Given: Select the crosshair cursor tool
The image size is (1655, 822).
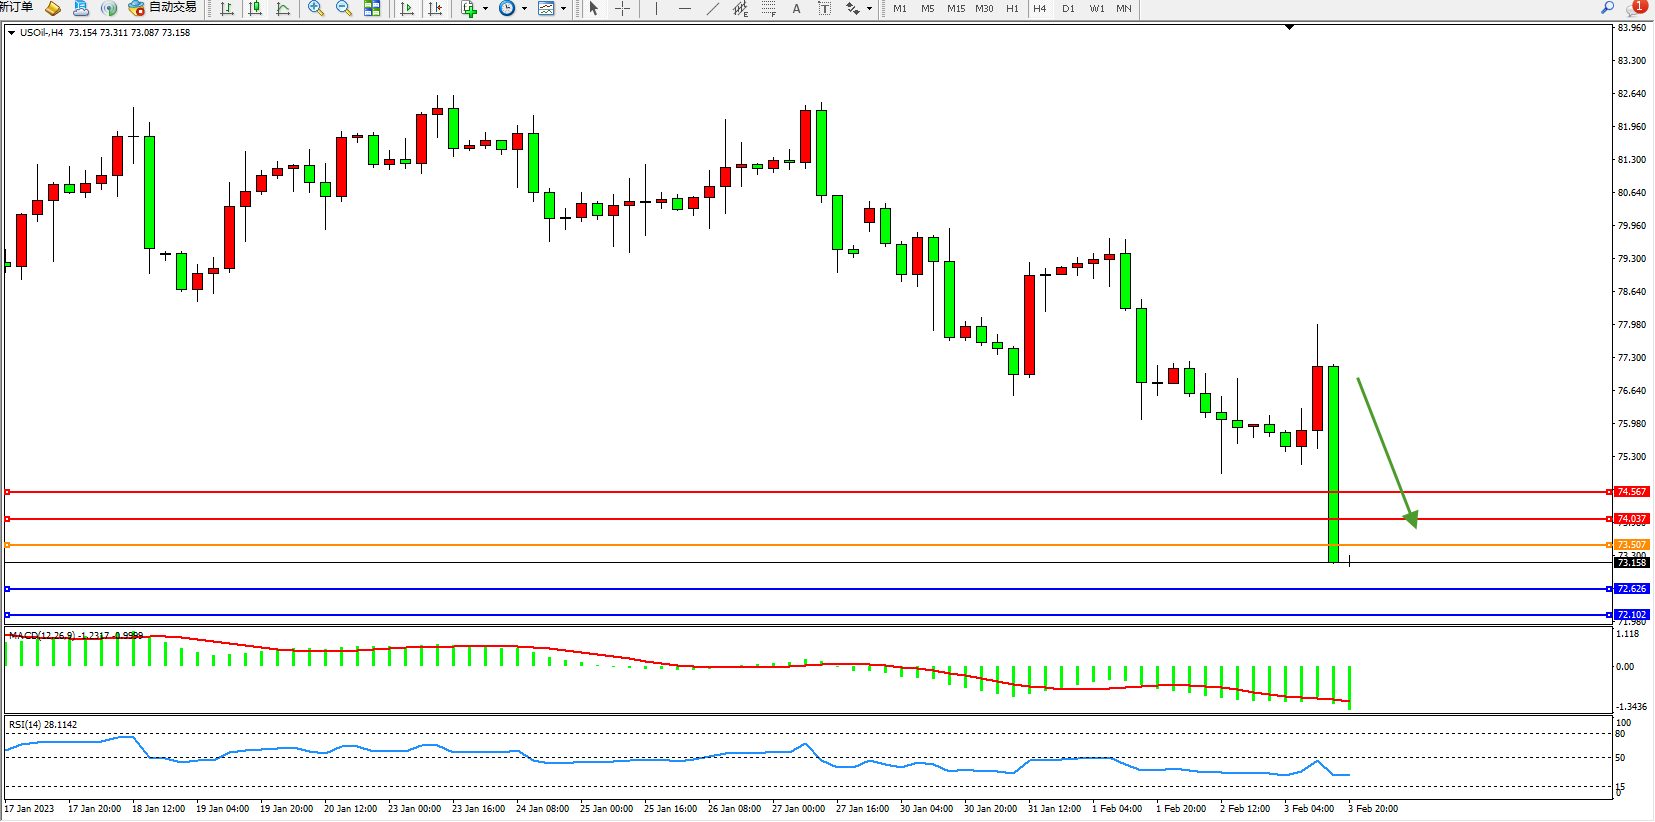Looking at the screenshot, I should click(x=622, y=9).
